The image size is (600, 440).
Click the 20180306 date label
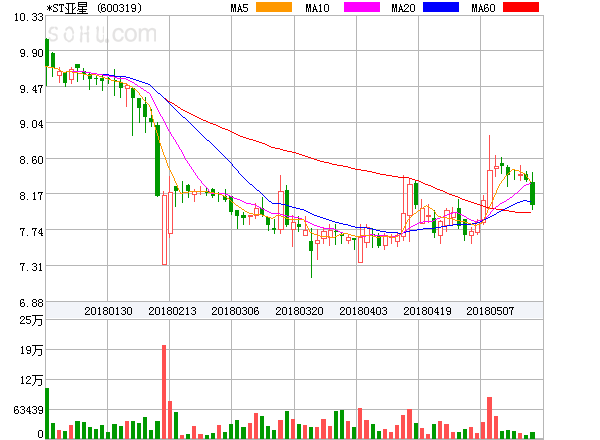[235, 311]
